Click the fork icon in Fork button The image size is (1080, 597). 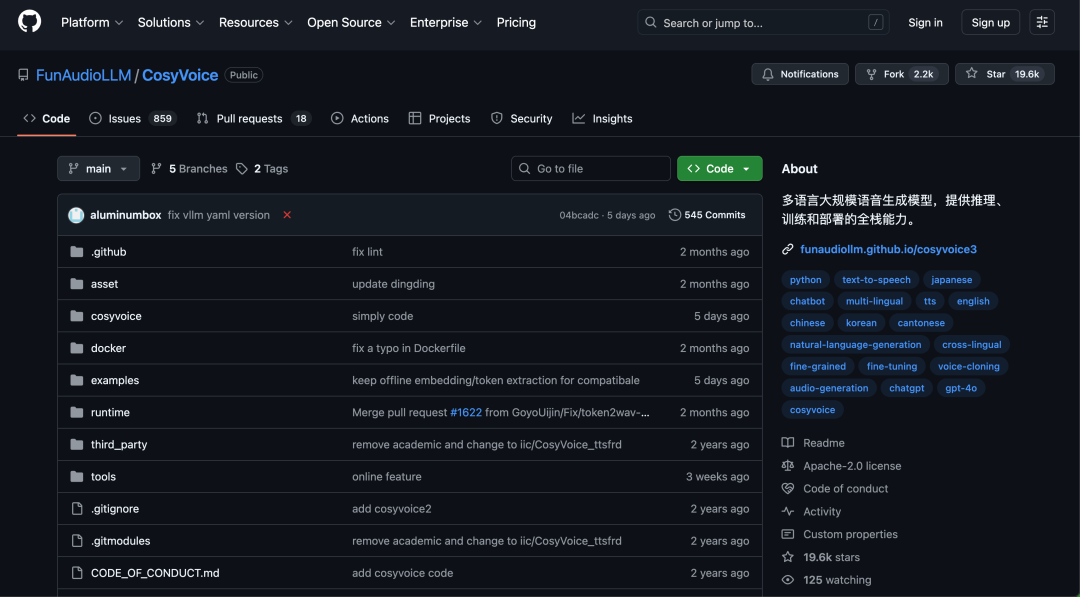[x=871, y=74]
